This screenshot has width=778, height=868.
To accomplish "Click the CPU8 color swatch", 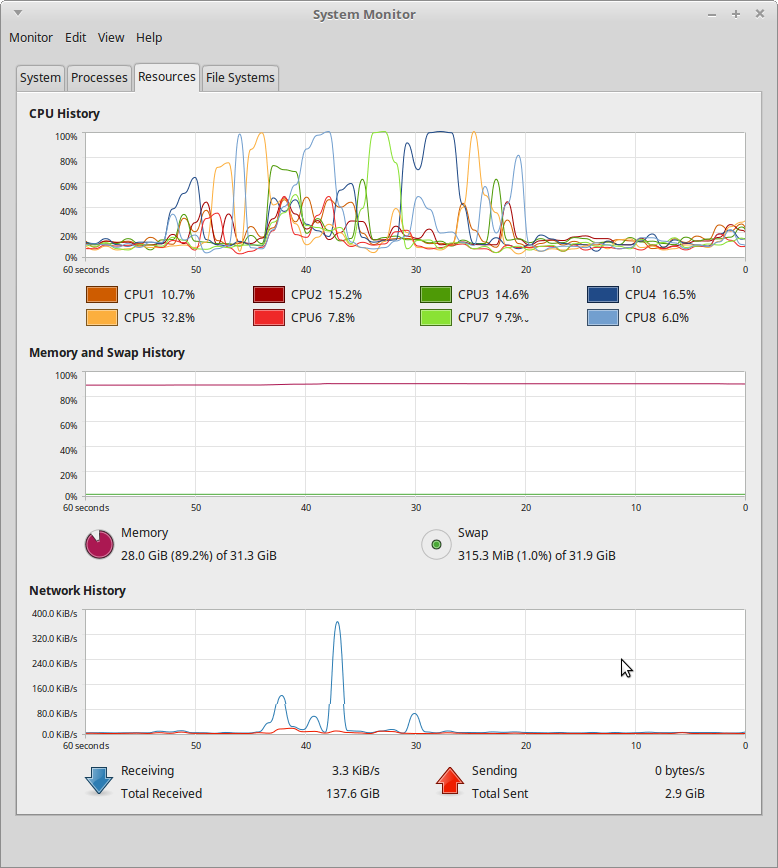I will pyautogui.click(x=603, y=318).
